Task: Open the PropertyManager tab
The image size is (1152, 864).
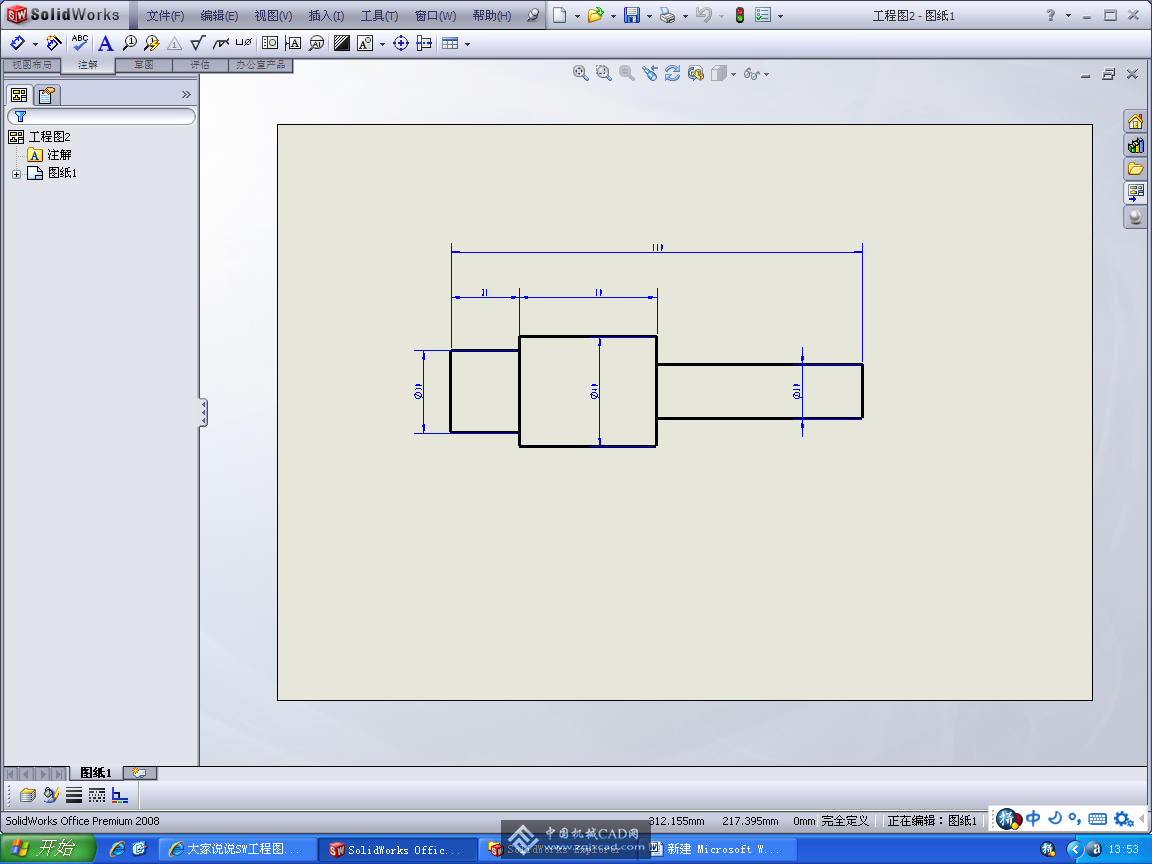Action: pyautogui.click(x=47, y=95)
